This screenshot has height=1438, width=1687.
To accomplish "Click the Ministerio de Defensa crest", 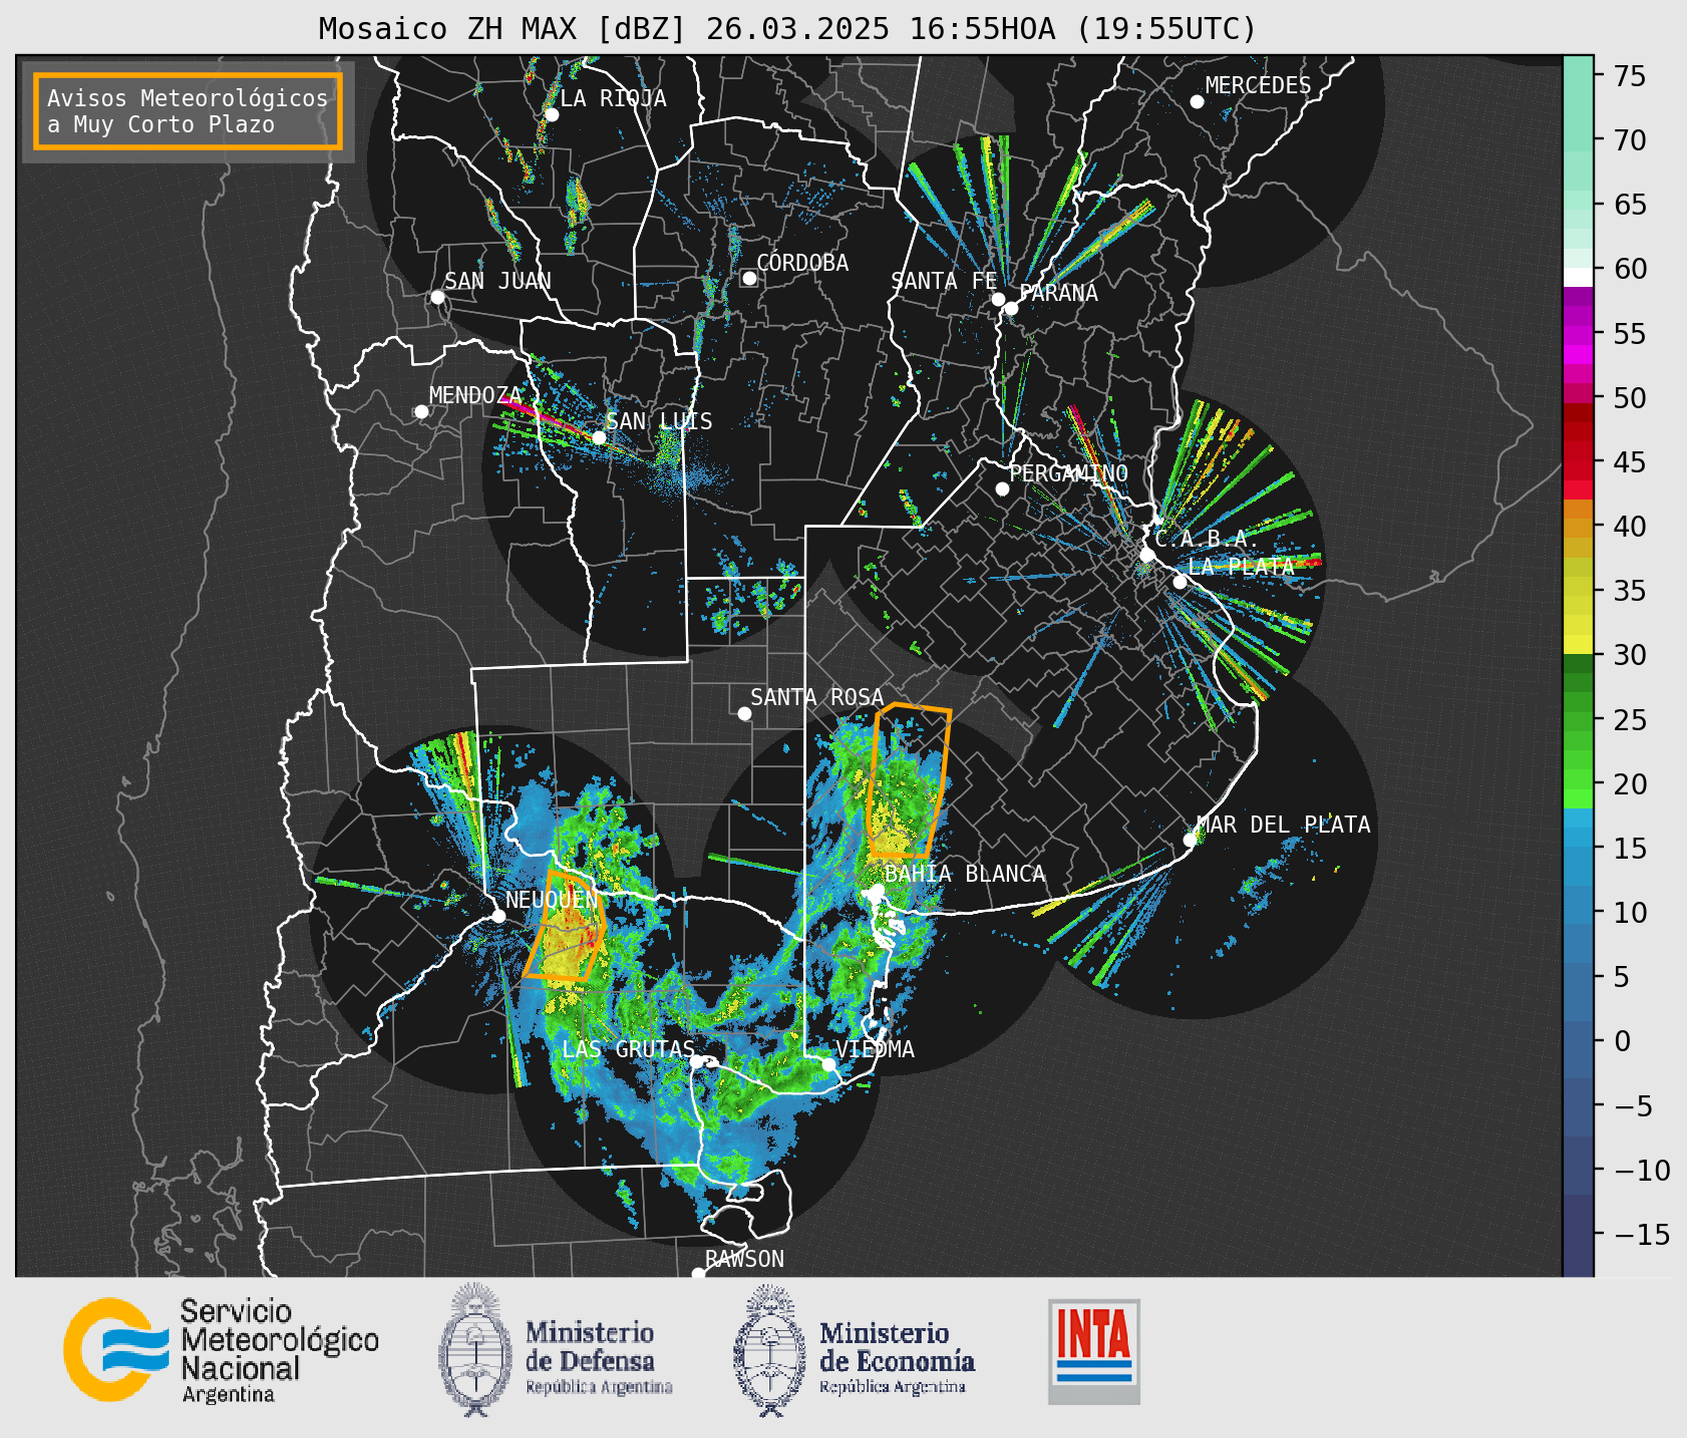I will [x=475, y=1350].
